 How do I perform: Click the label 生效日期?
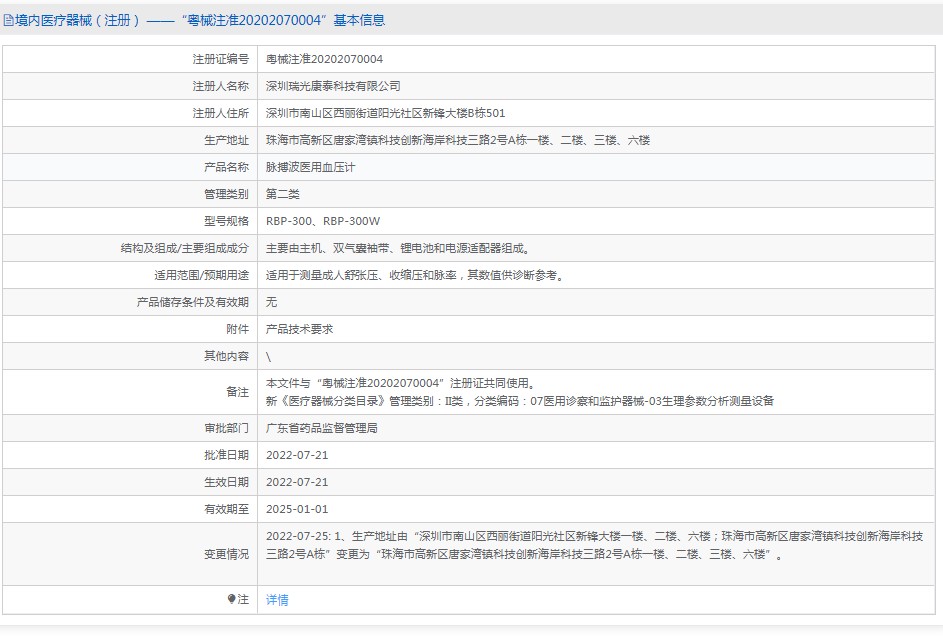(226, 482)
